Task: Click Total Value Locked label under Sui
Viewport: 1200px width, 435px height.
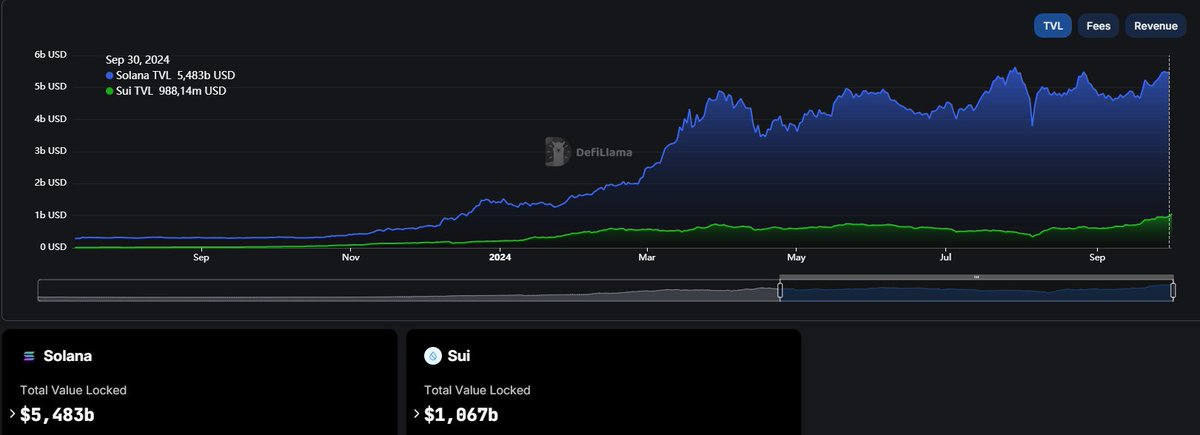Action: pos(477,390)
